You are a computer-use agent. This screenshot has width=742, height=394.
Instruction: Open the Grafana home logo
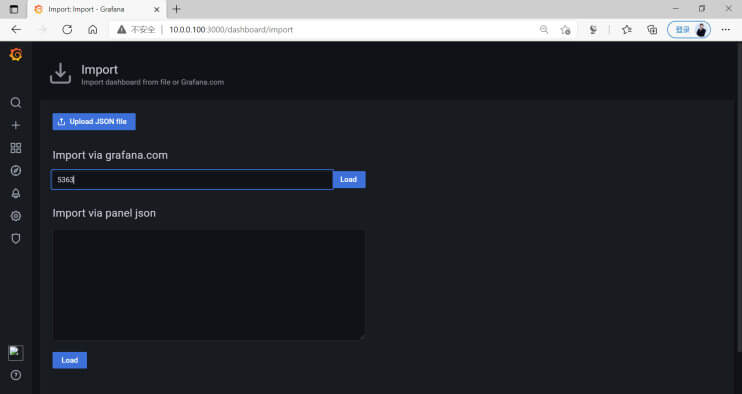16,55
